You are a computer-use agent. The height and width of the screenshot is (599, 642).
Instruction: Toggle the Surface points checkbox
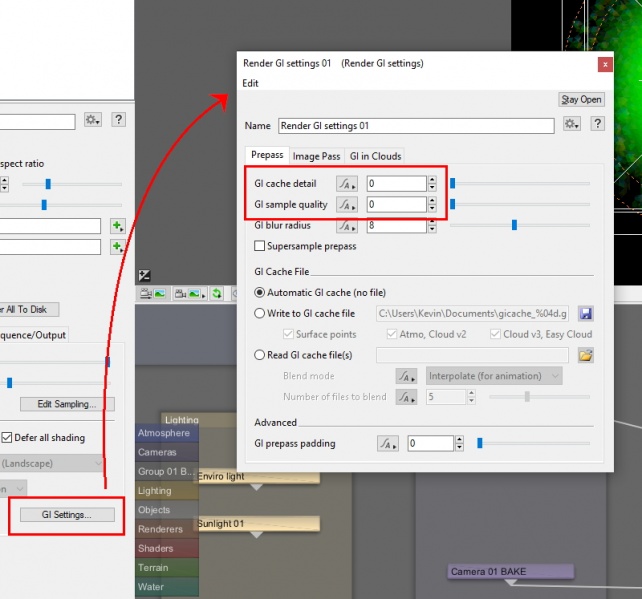[288, 334]
